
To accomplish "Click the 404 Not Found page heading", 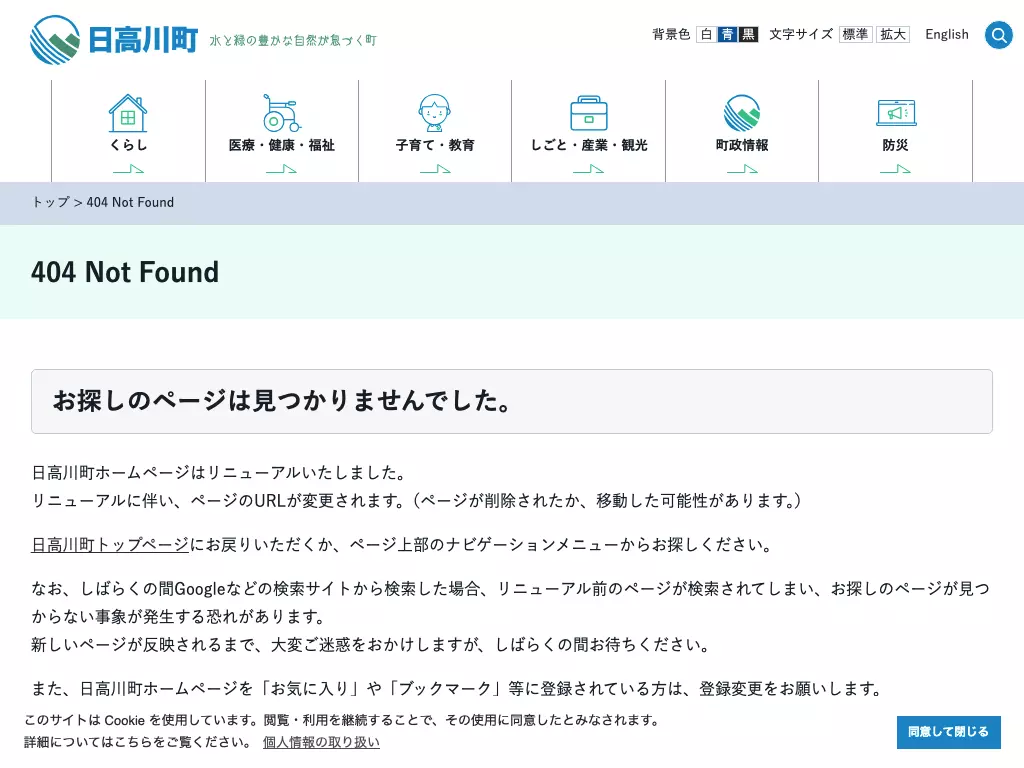I will coord(125,272).
